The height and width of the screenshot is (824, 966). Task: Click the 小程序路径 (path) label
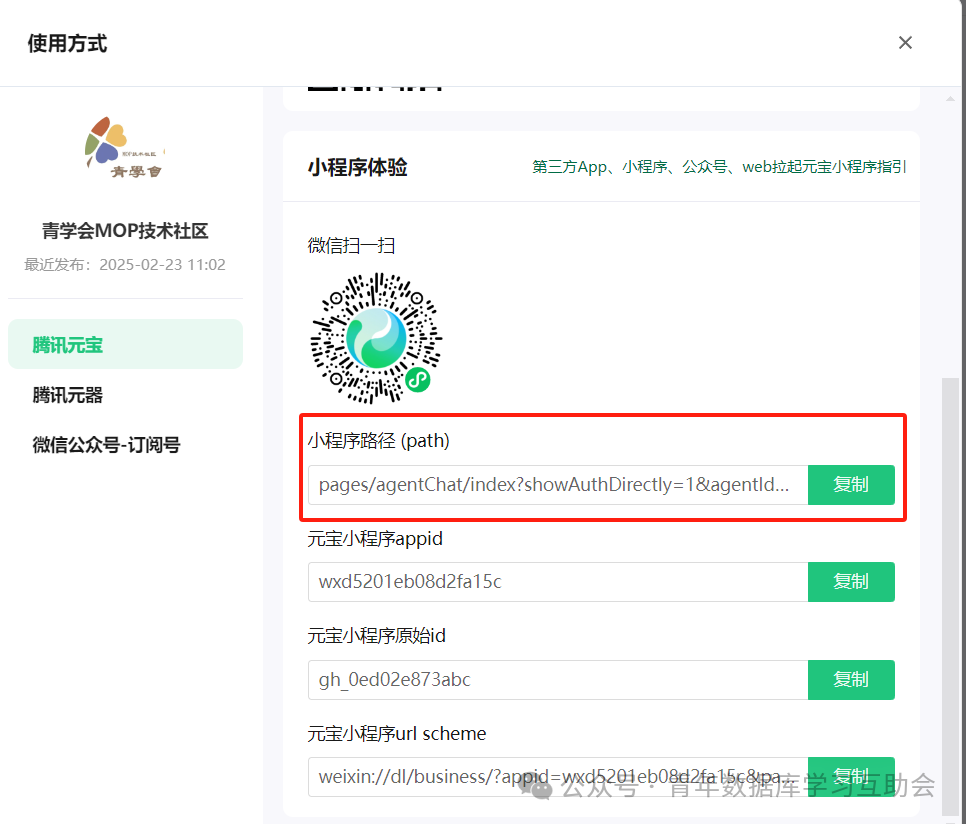[x=379, y=441]
